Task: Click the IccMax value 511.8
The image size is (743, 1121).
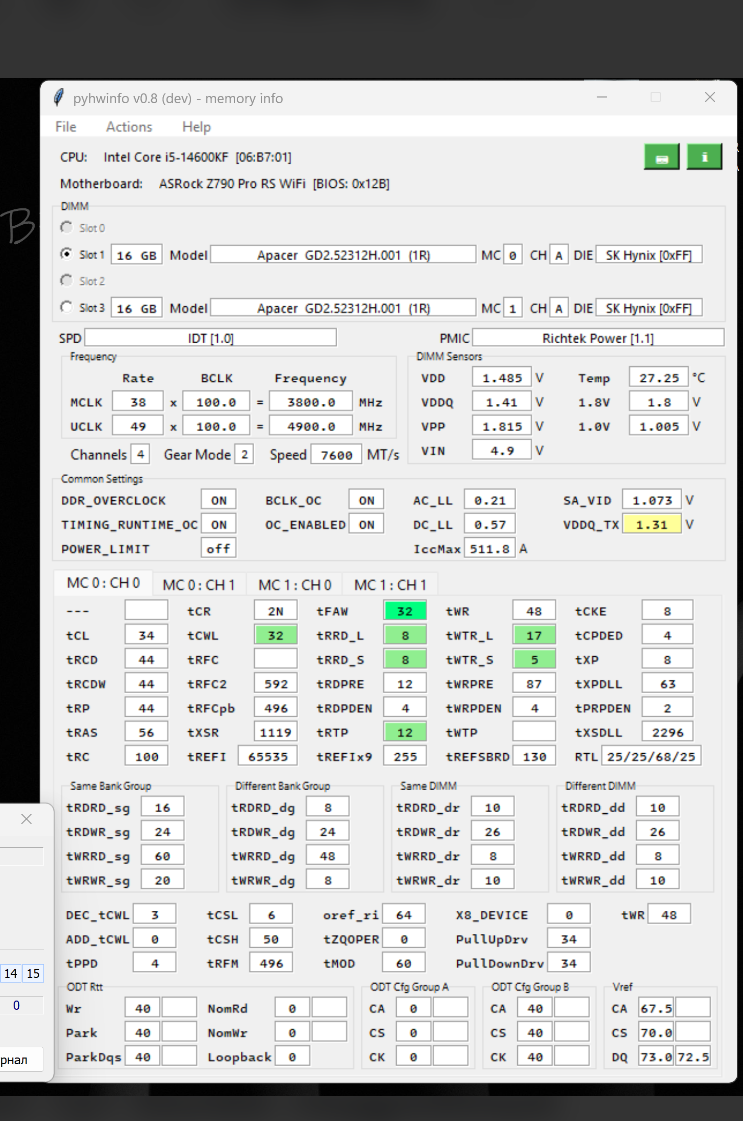Action: pyautogui.click(x=490, y=549)
